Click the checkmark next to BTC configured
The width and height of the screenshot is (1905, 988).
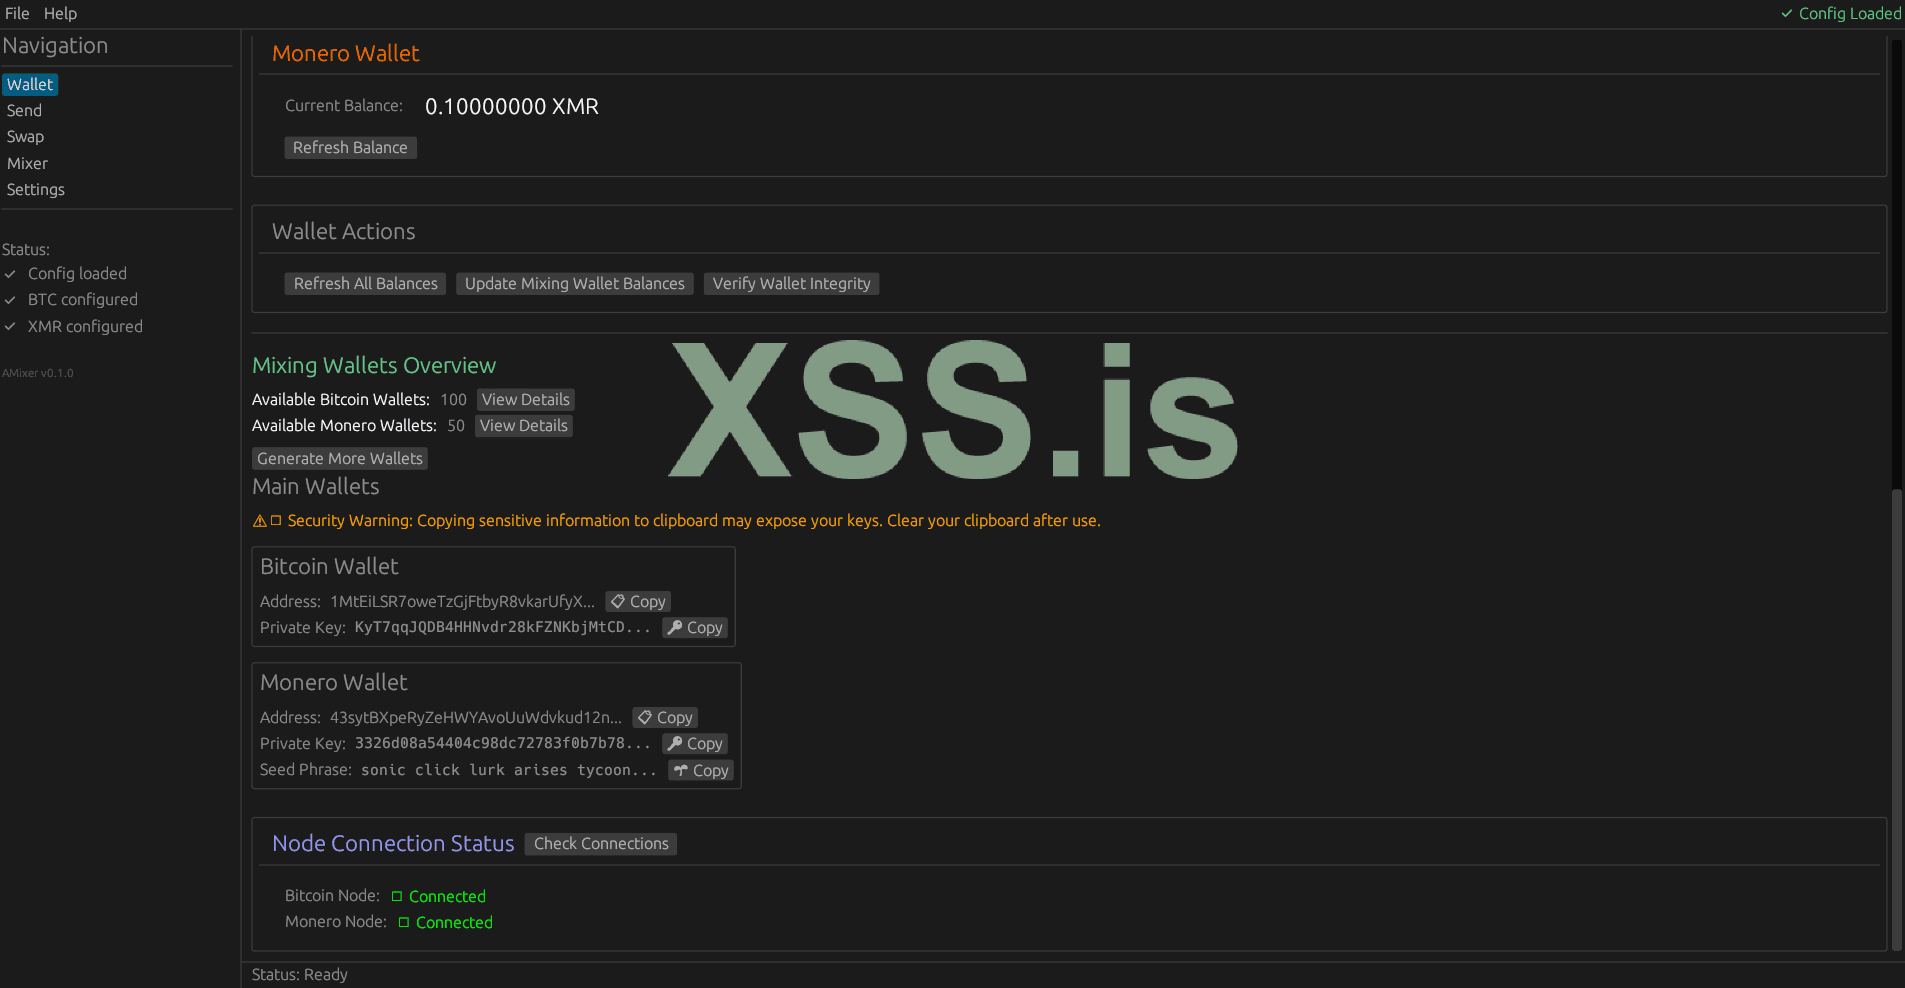point(10,299)
